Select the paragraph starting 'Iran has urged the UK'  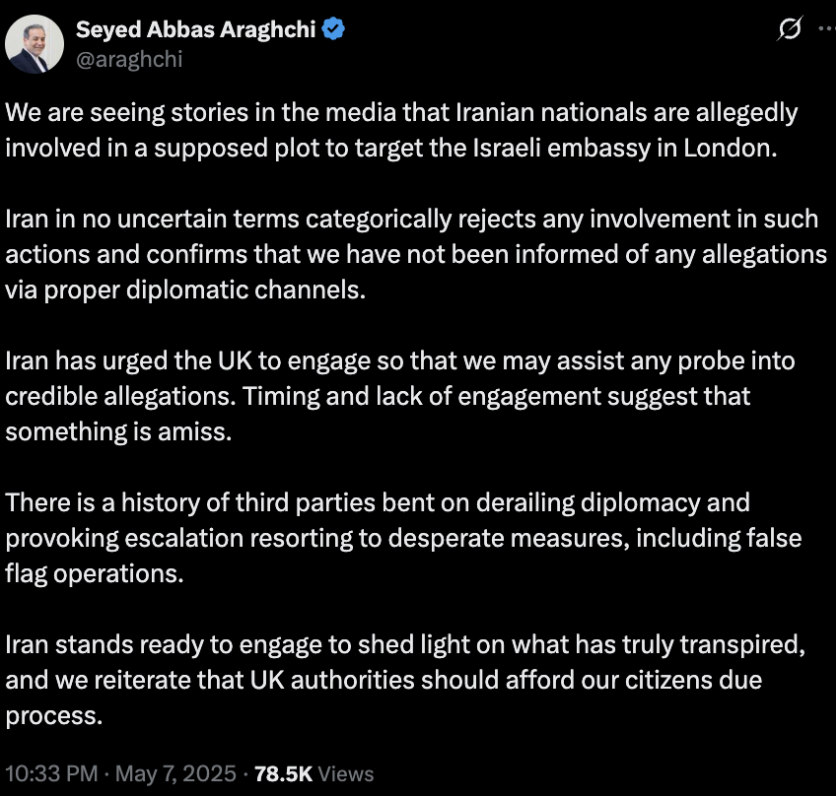point(400,396)
